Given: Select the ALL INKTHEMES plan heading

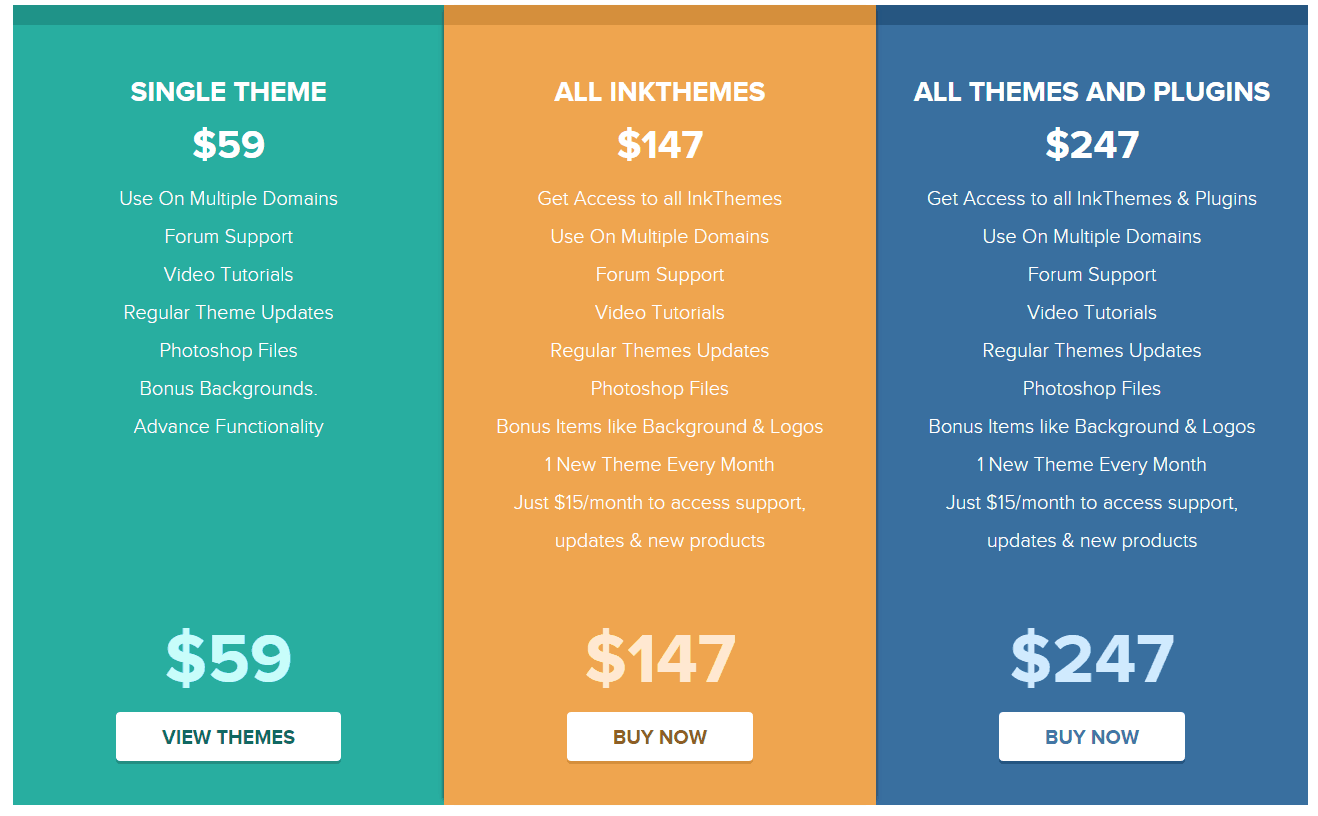Looking at the screenshot, I should click(660, 92).
